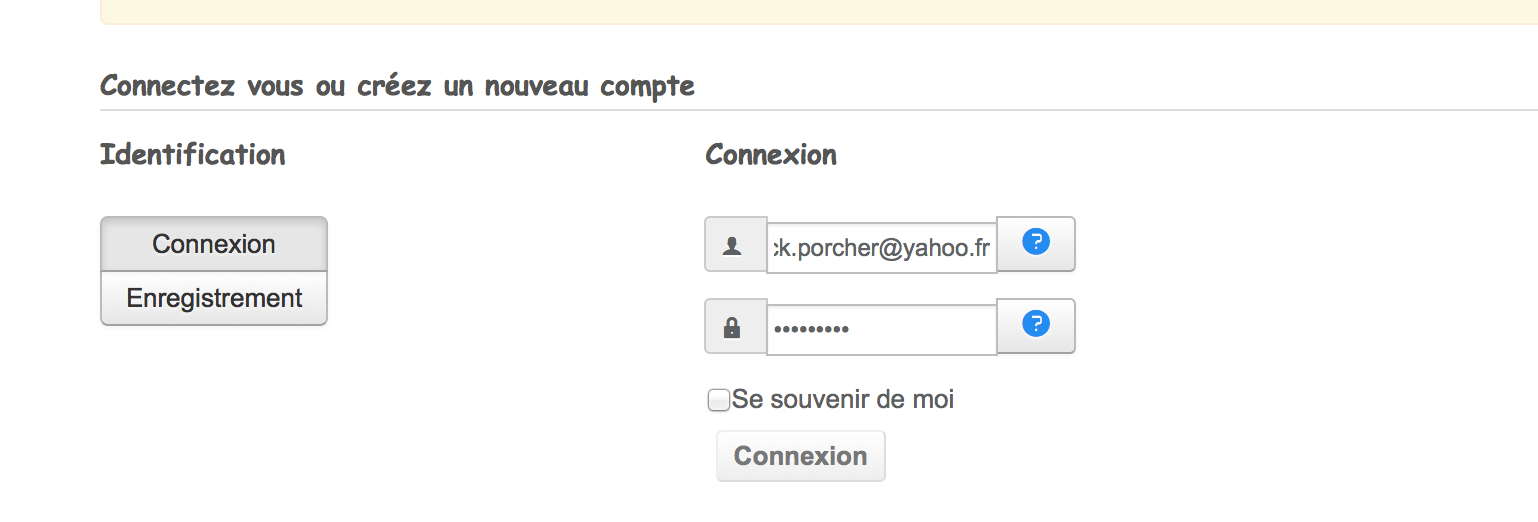Click the "Connectez vous ou créez un nouveau compte" title
Image resolution: width=1538 pixels, height=522 pixels.
(397, 86)
